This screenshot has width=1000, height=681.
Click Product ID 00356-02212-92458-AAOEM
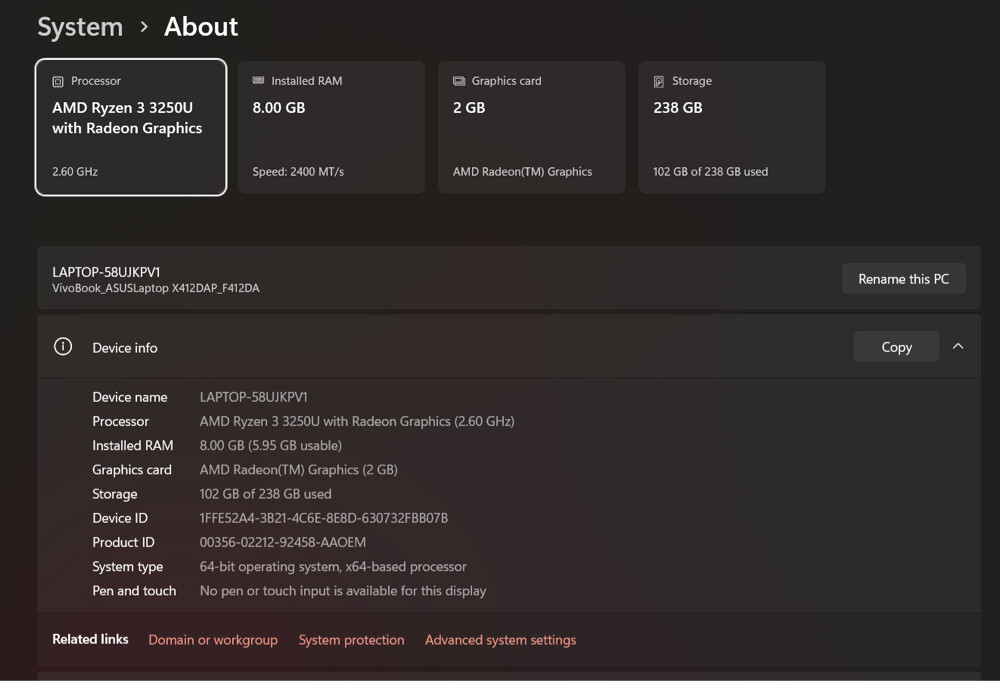click(x=283, y=542)
